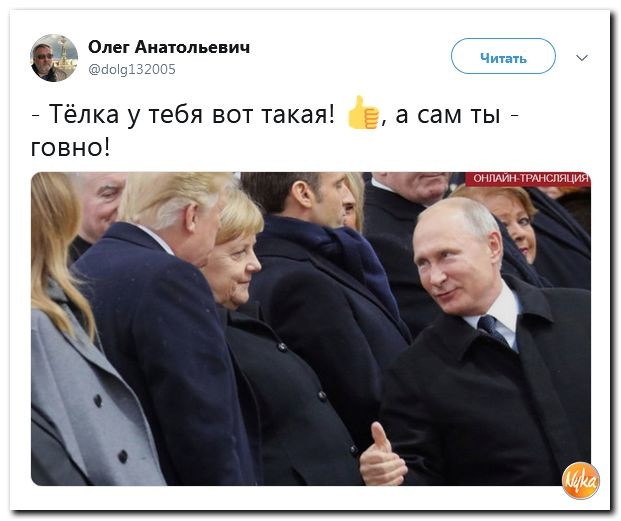This screenshot has width=621, height=521.
Task: Click the thumbs-up emoji in the tweet
Action: click(363, 113)
